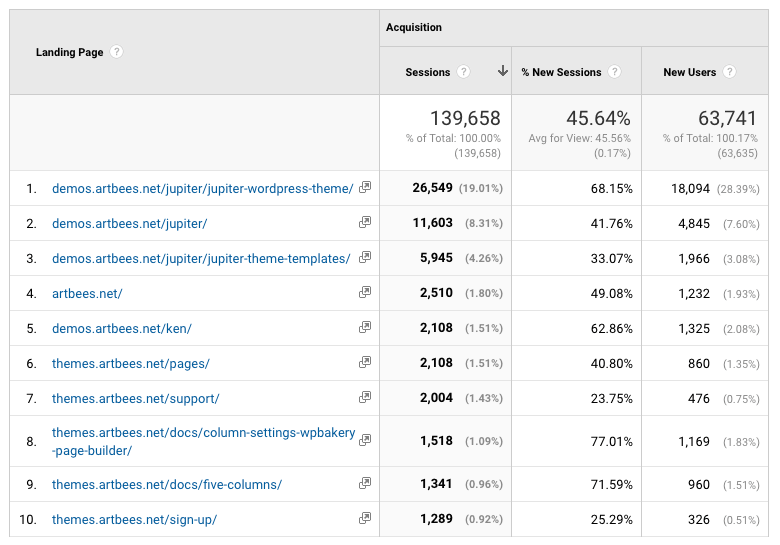Open the jupiter-theme-templates landing page link
Viewport: 780px width, 545px height.
point(201,259)
